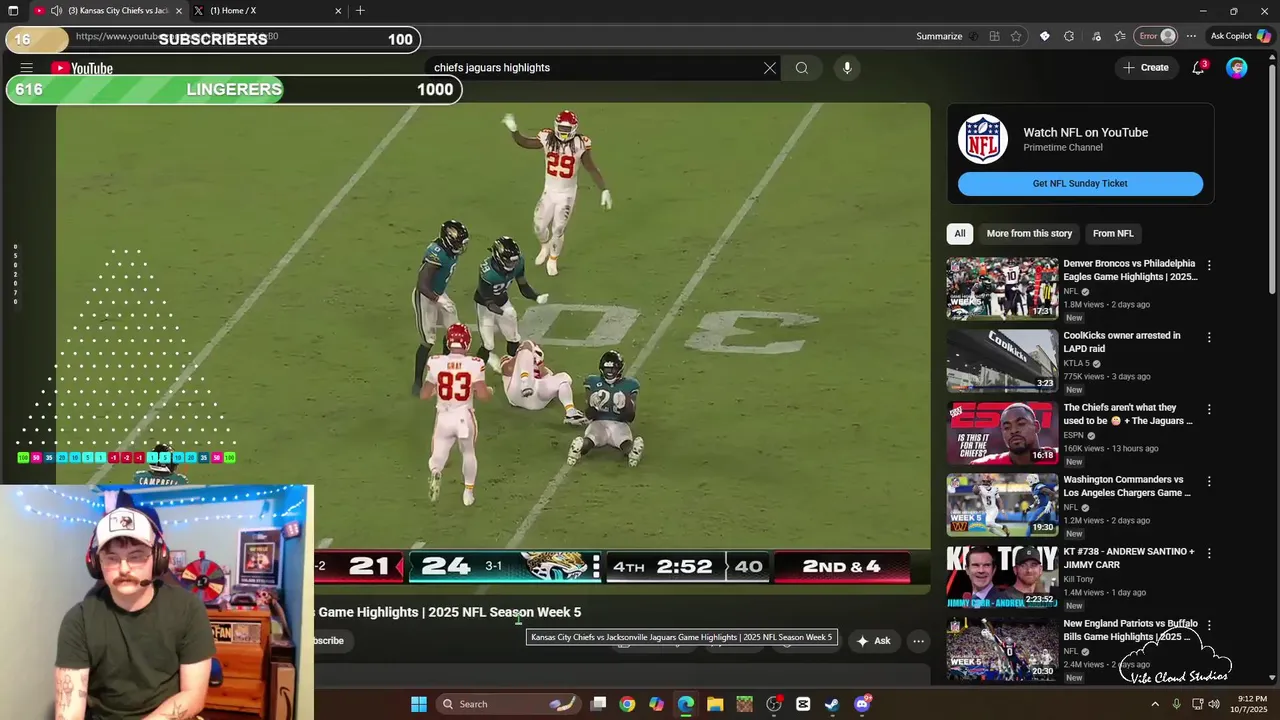Open options menu for CoolKicks video

(1209, 338)
